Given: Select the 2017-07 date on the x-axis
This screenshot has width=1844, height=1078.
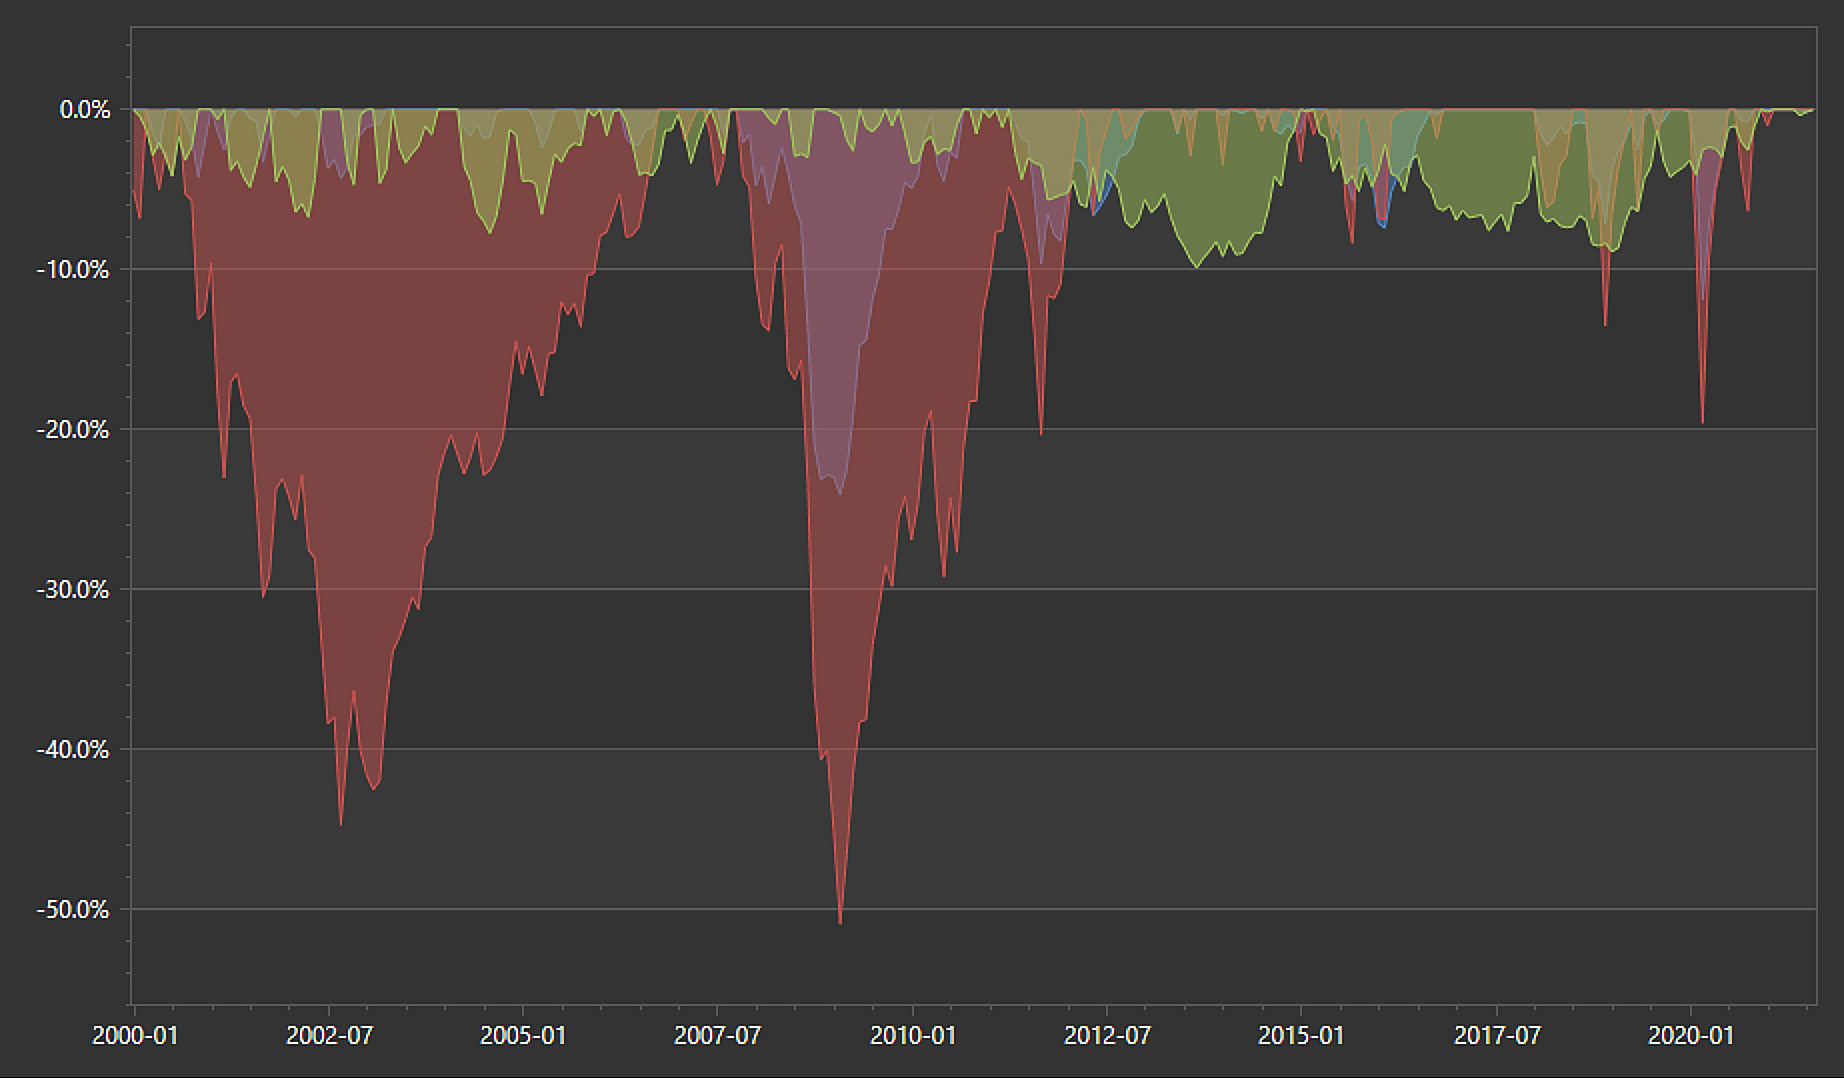Looking at the screenshot, I should point(1496,1036).
